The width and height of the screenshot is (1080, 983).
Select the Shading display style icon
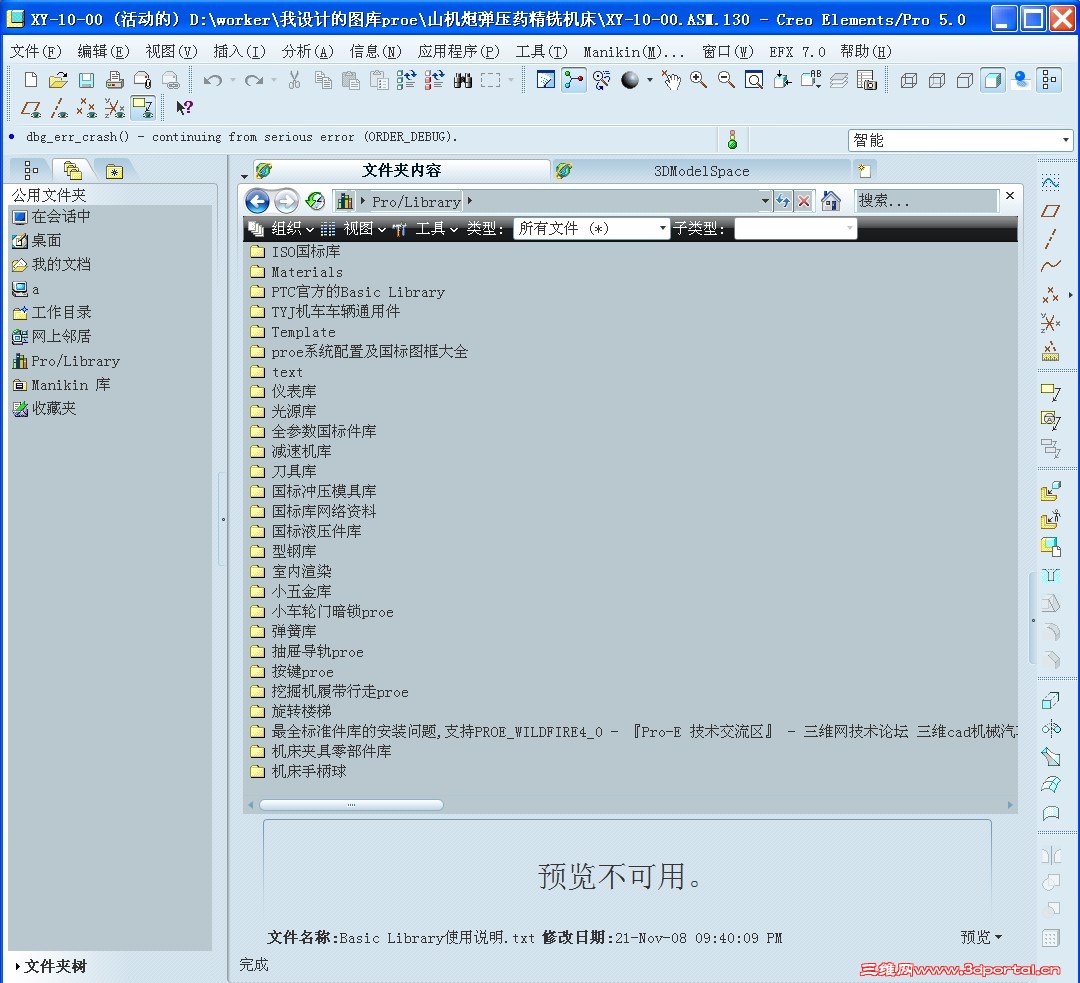[x=993, y=80]
